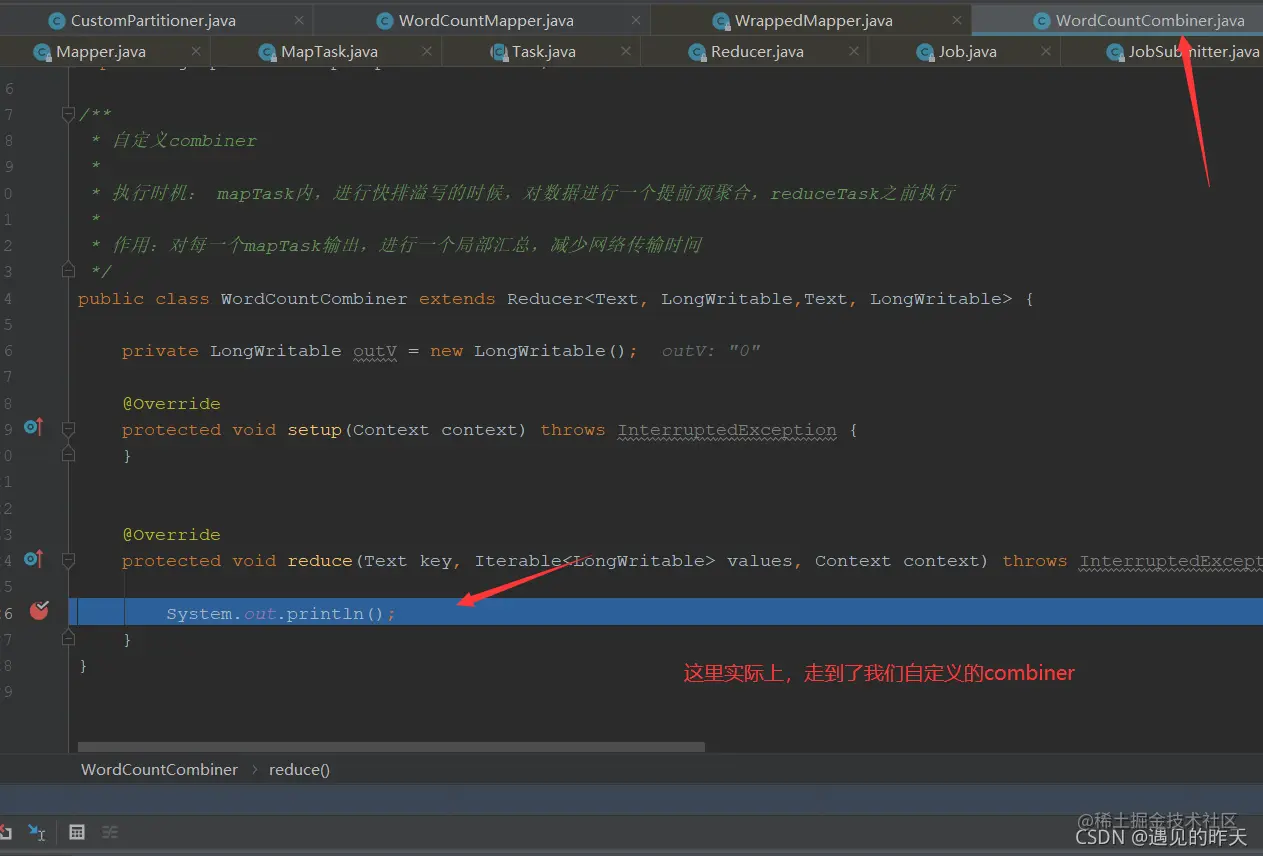Collapse the setup method body fold marker
This screenshot has height=856, width=1263.
(x=68, y=429)
